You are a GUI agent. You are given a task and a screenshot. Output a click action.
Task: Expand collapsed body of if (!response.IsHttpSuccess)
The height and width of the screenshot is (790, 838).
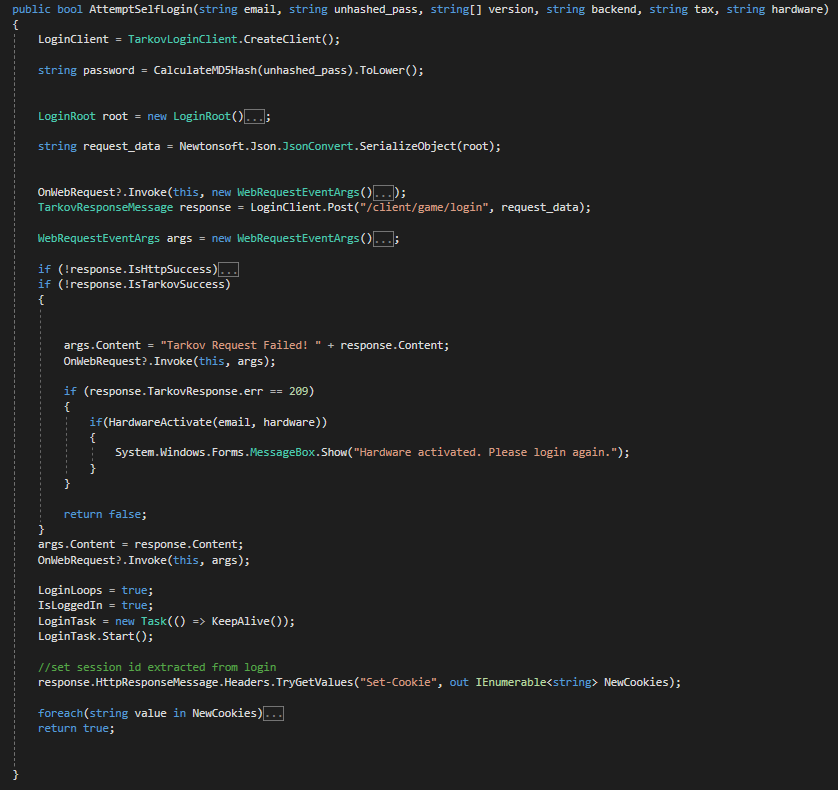(x=229, y=269)
